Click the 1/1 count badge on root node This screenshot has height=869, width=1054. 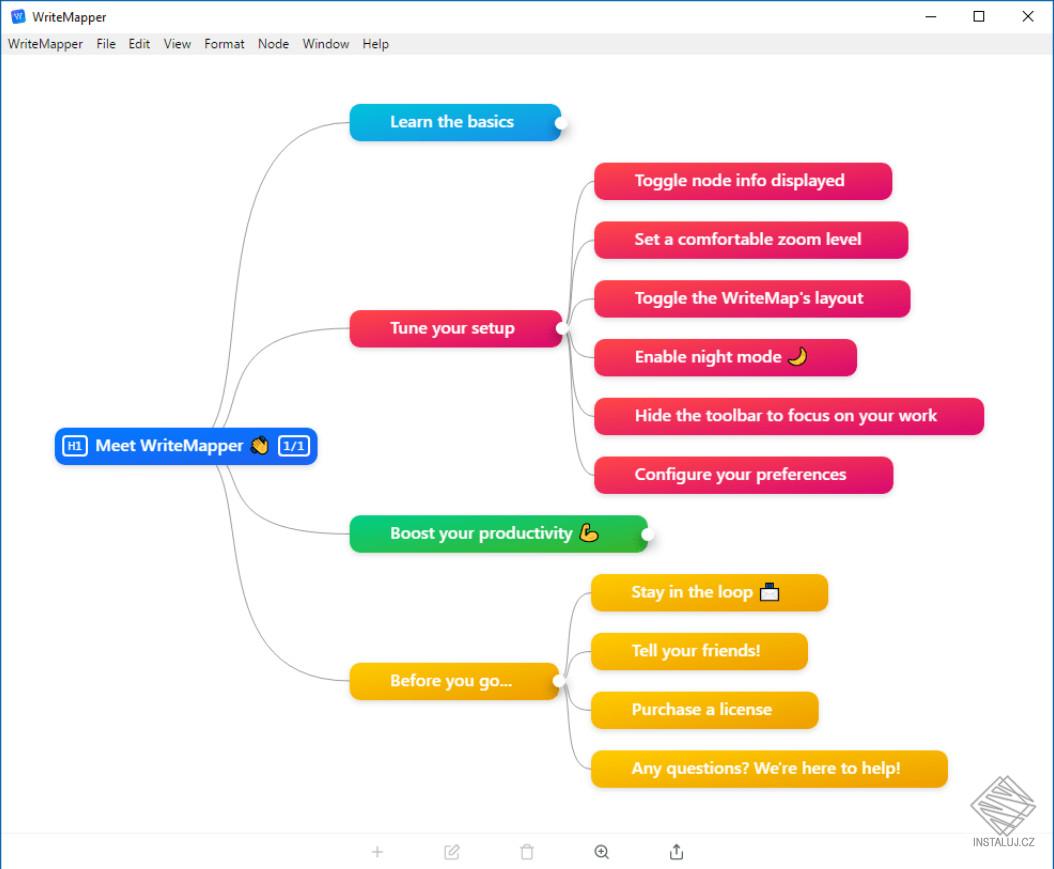[294, 446]
